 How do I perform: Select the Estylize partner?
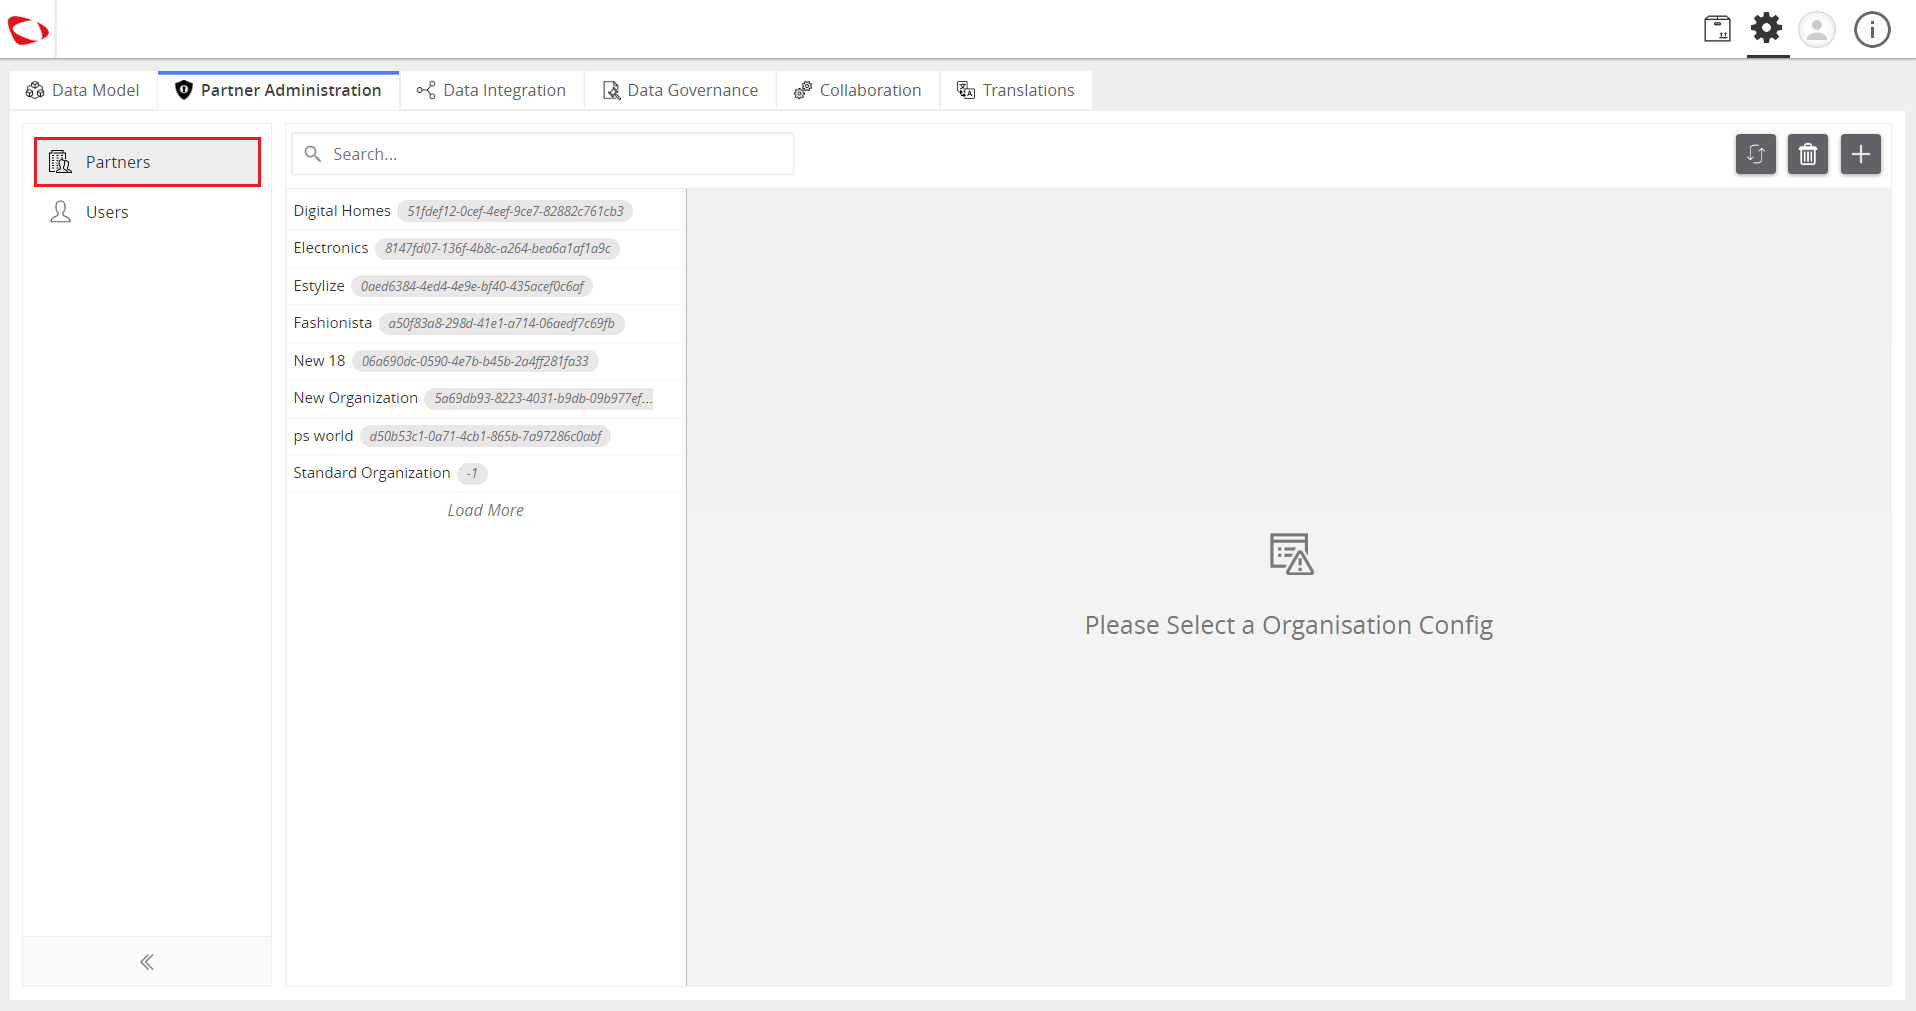pos(486,286)
